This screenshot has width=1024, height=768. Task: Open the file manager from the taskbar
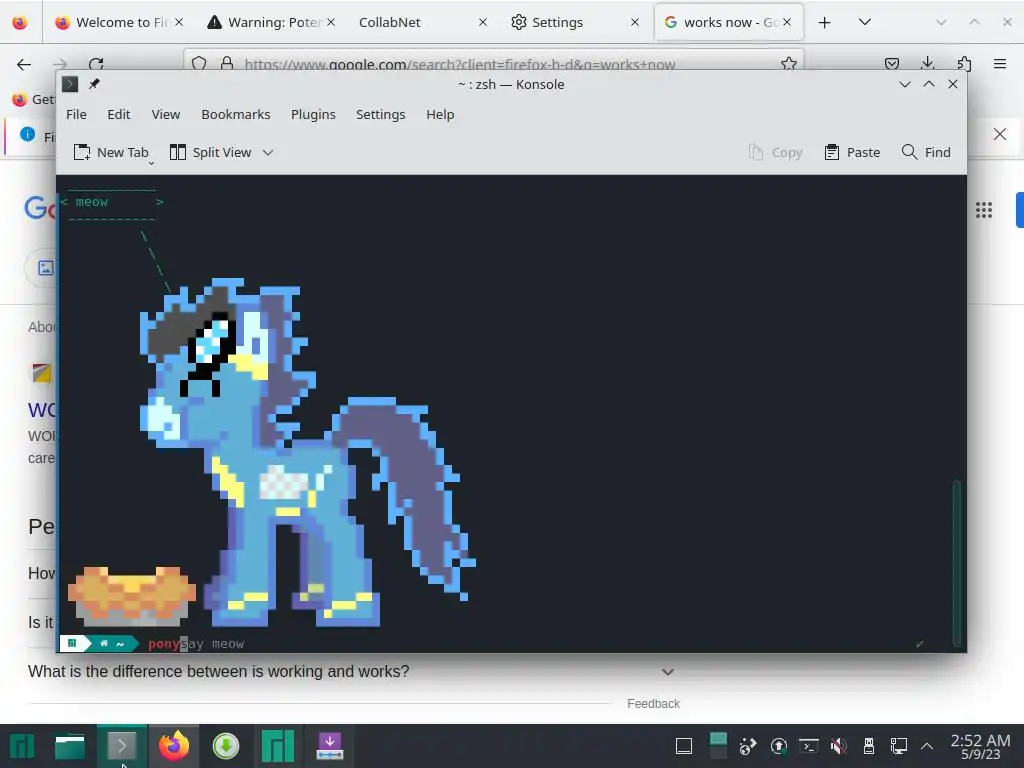pyautogui.click(x=70, y=746)
